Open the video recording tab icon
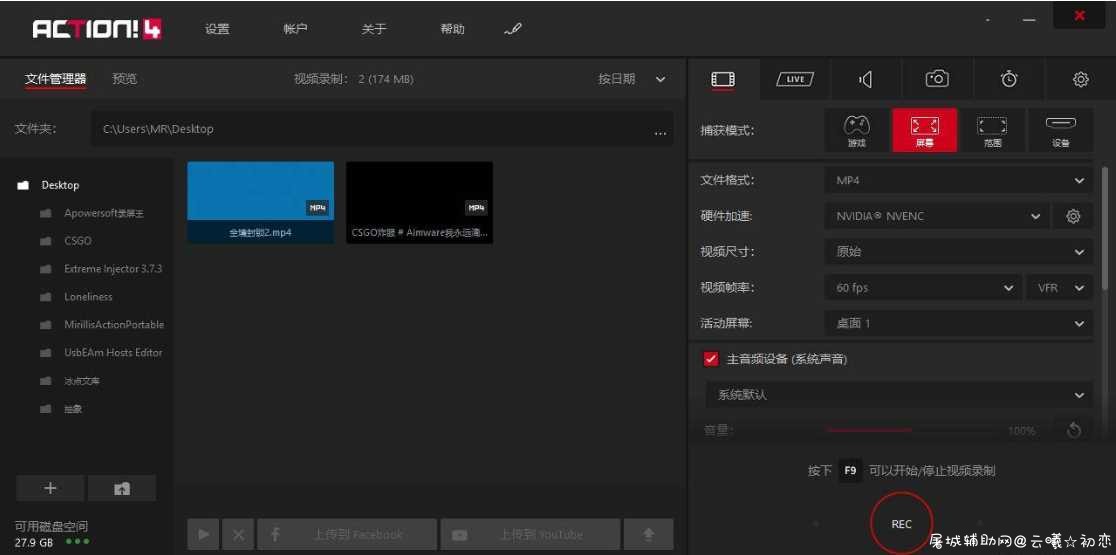The height and width of the screenshot is (555, 1116). click(723, 79)
